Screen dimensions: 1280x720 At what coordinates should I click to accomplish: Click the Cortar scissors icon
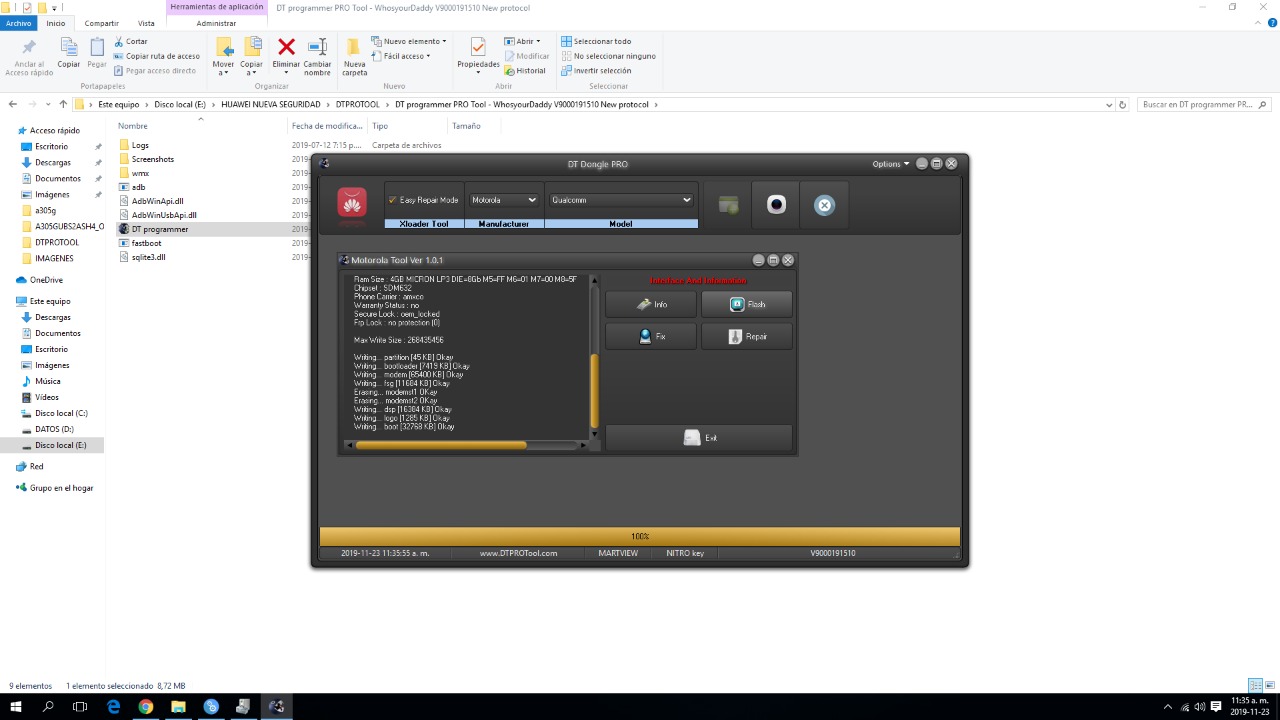119,42
